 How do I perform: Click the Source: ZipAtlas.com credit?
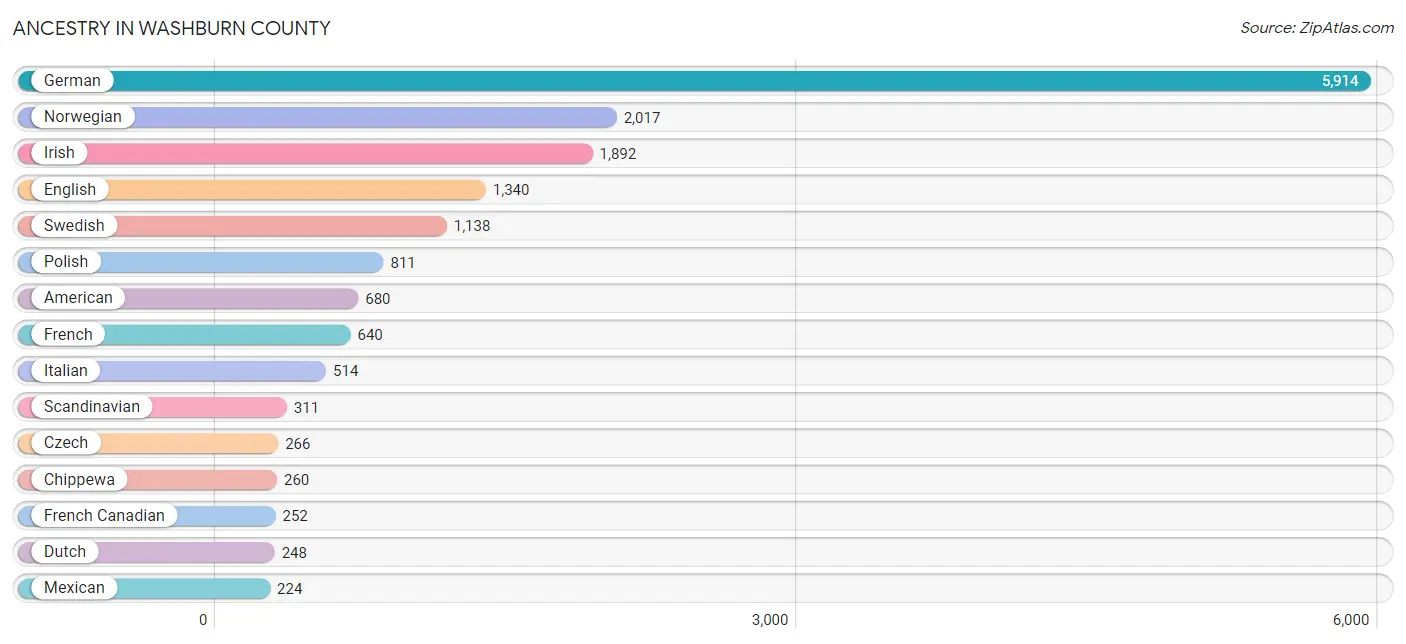pos(1317,28)
